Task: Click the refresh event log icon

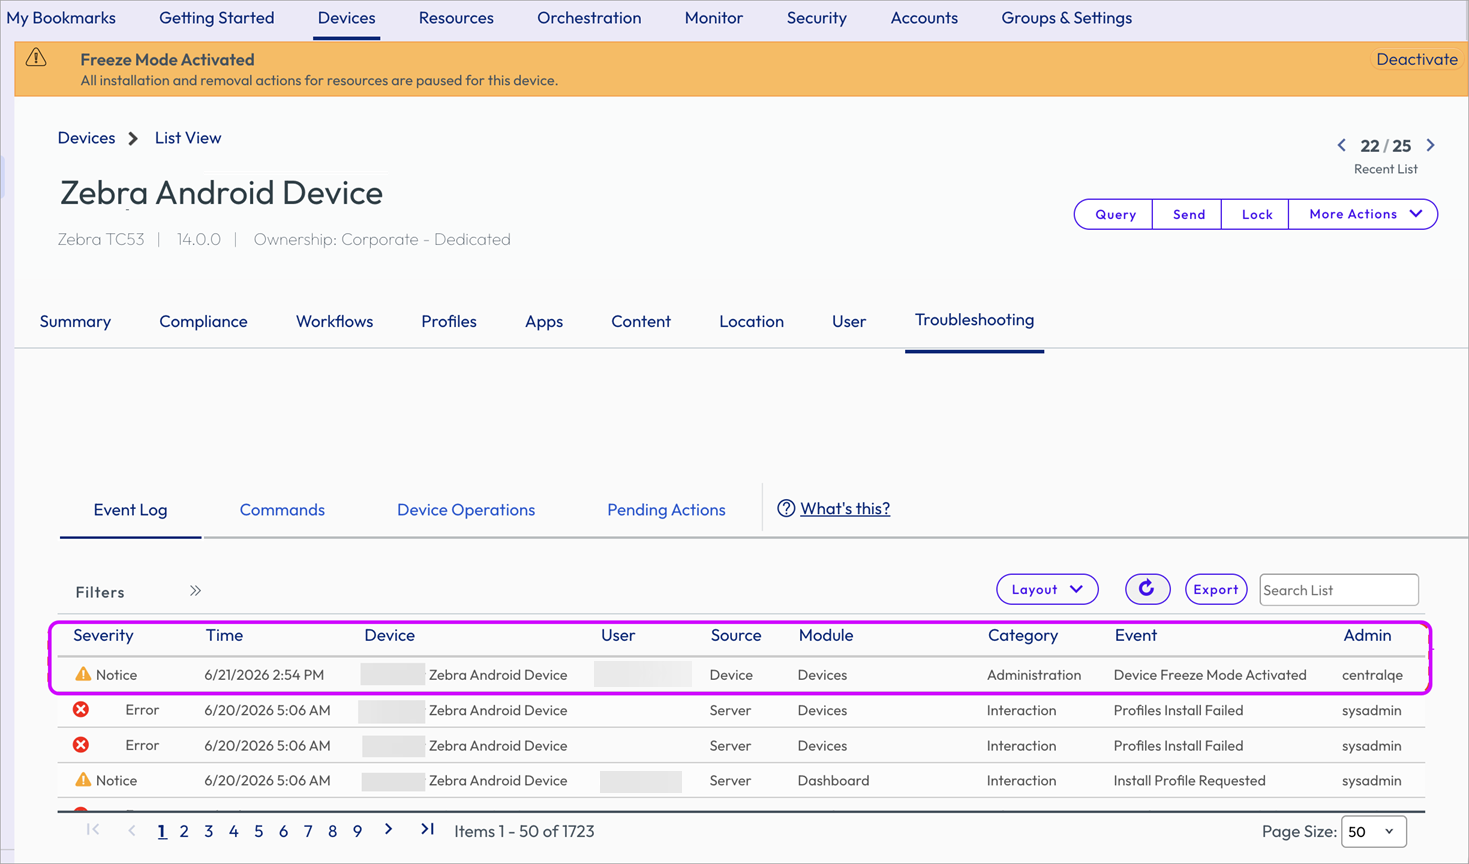Action: [1147, 589]
